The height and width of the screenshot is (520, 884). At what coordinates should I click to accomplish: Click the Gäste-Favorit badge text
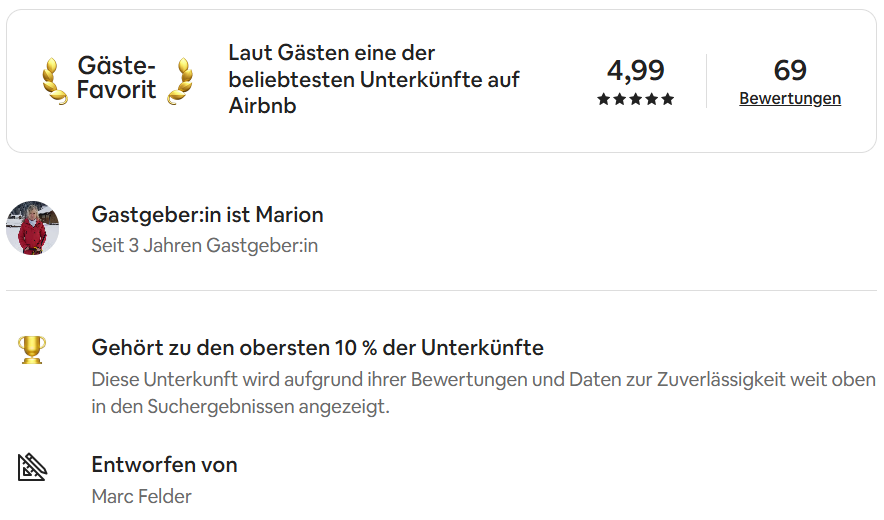coord(117,78)
